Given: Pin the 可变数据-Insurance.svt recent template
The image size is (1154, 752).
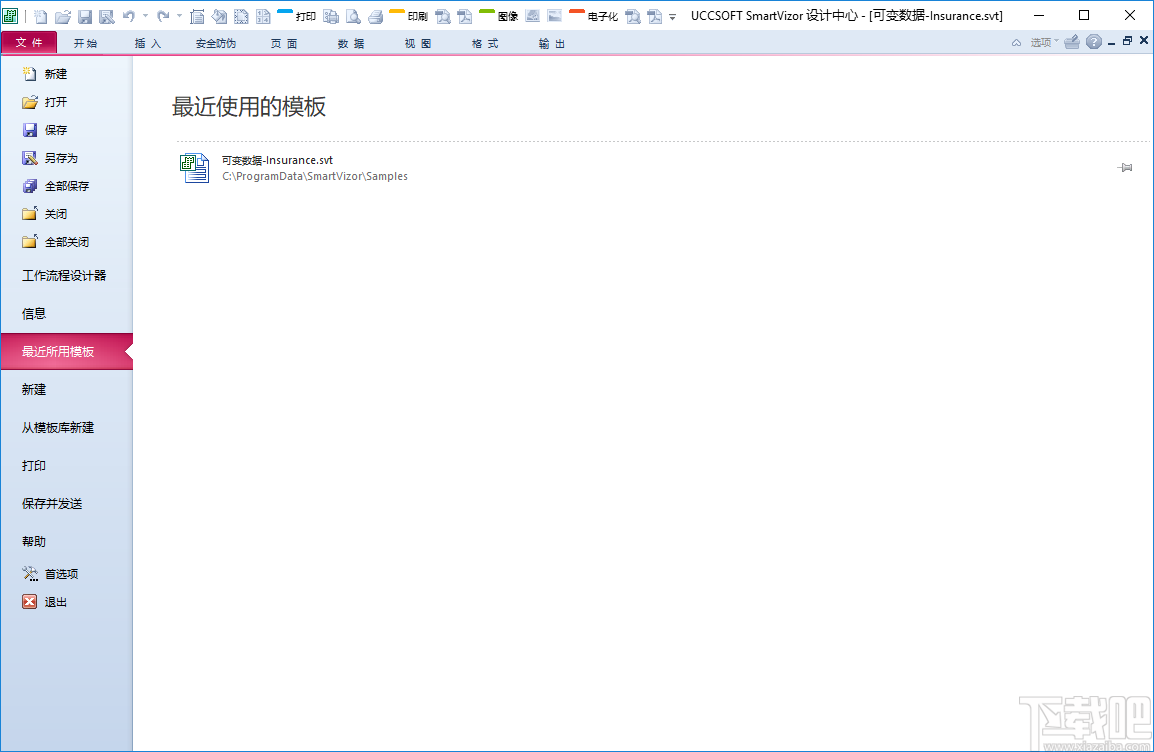Looking at the screenshot, I should click(x=1126, y=167).
